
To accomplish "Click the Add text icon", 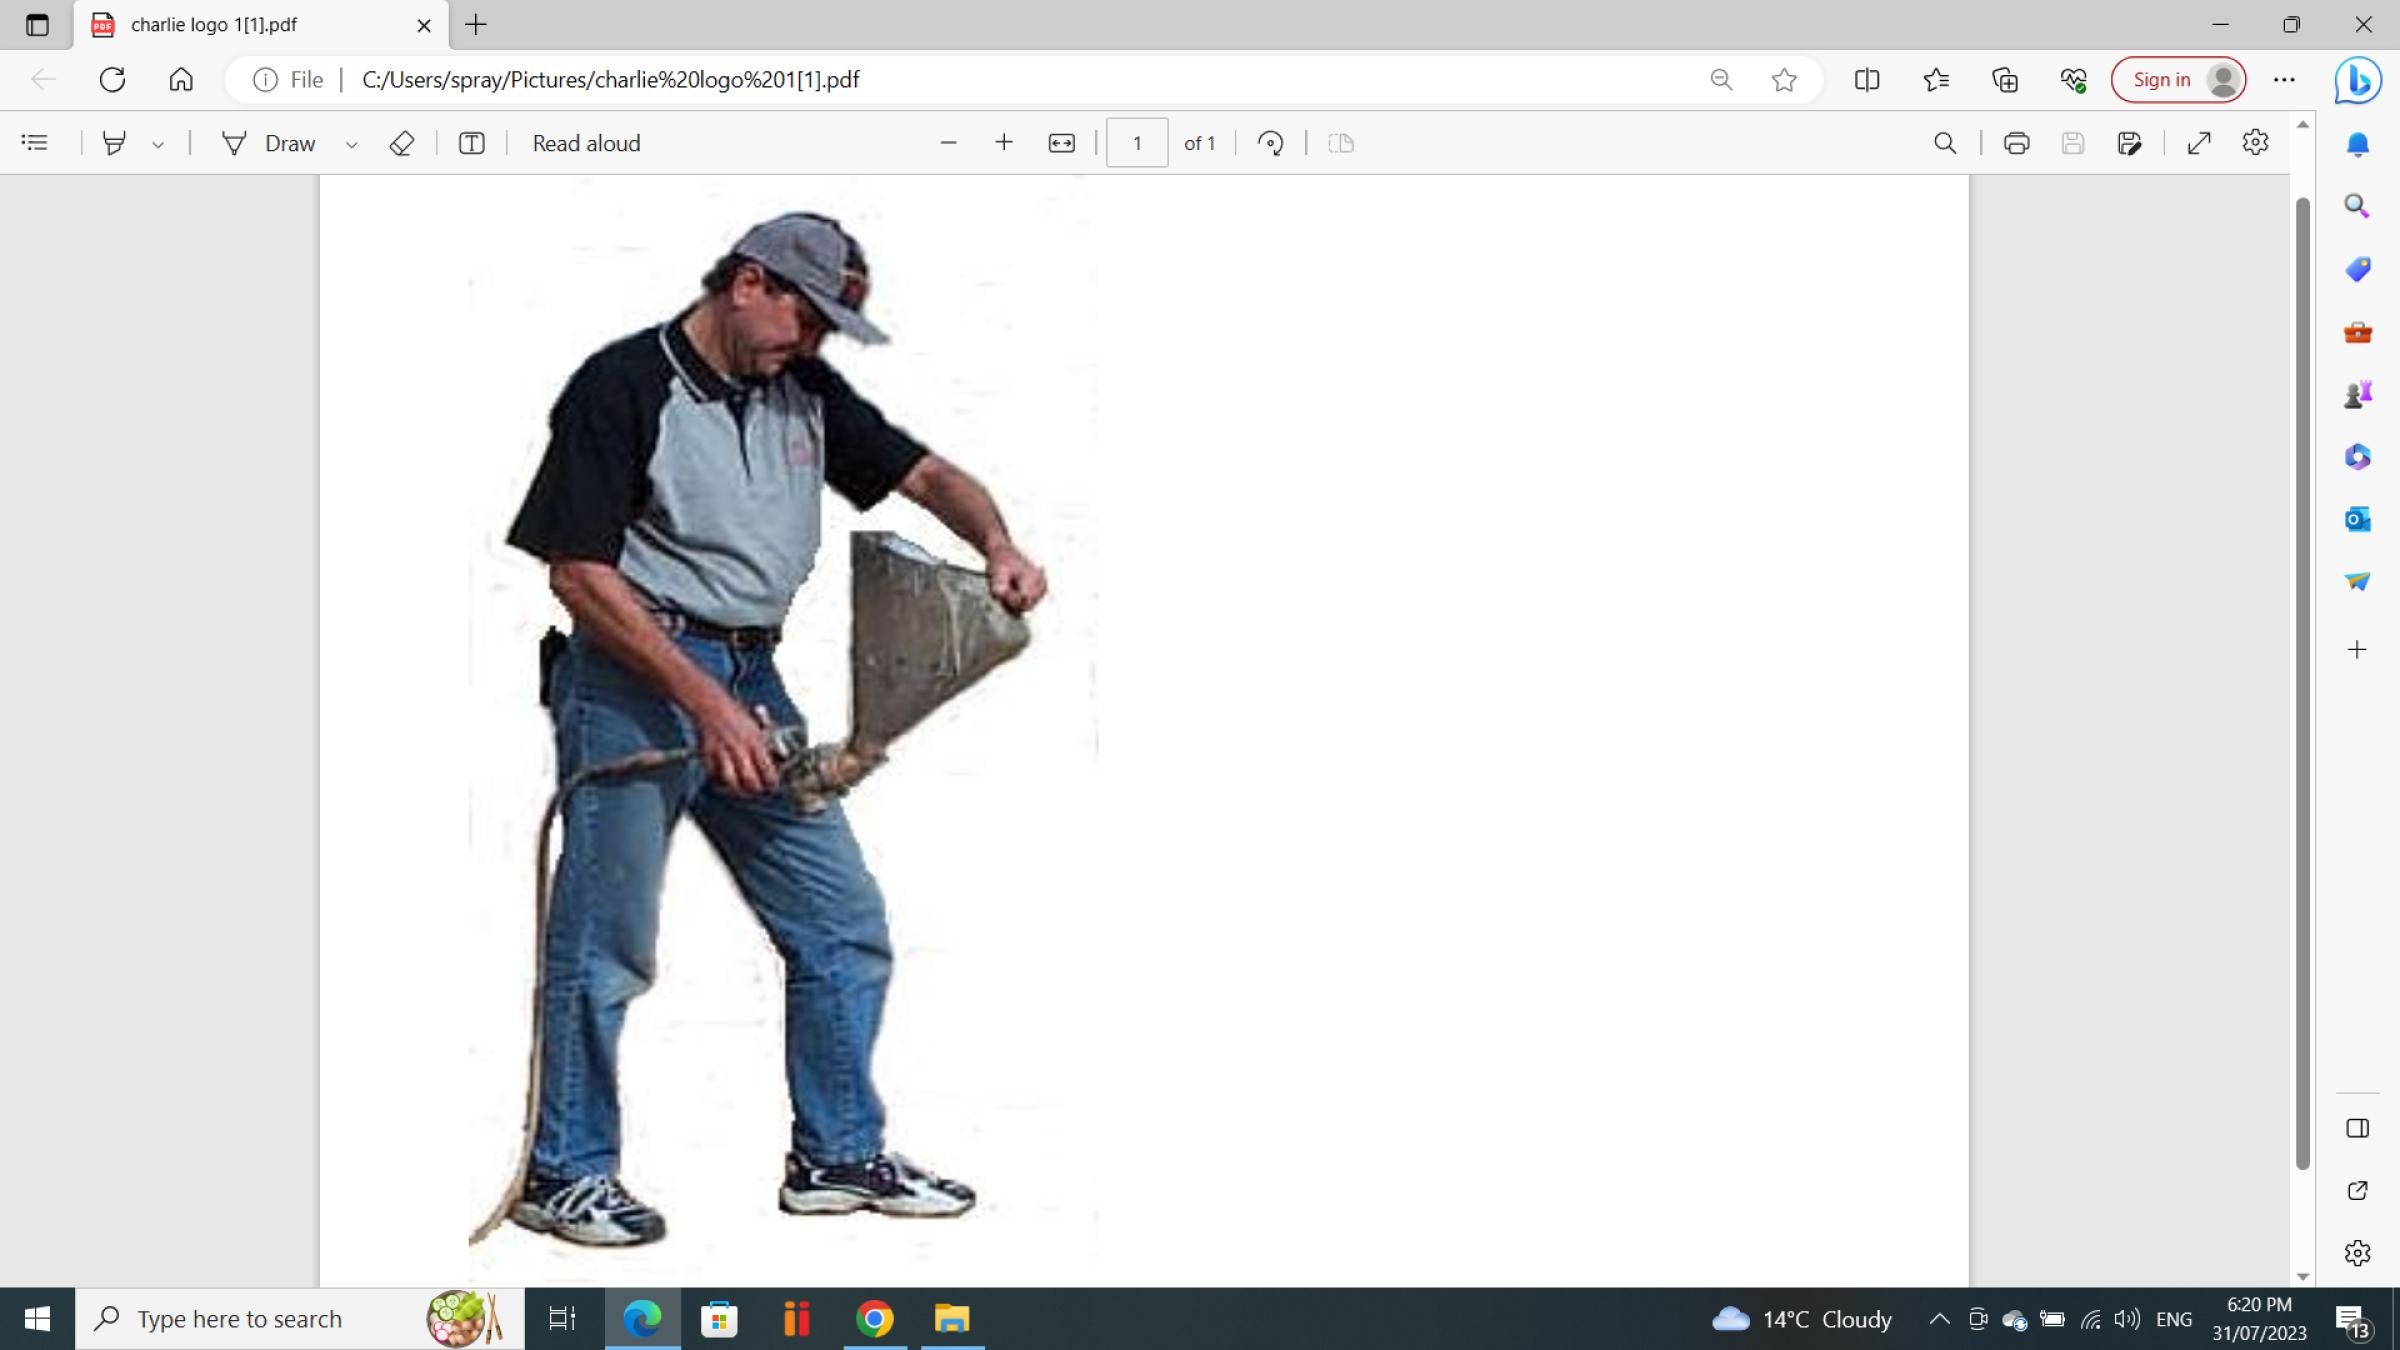I will pyautogui.click(x=471, y=143).
